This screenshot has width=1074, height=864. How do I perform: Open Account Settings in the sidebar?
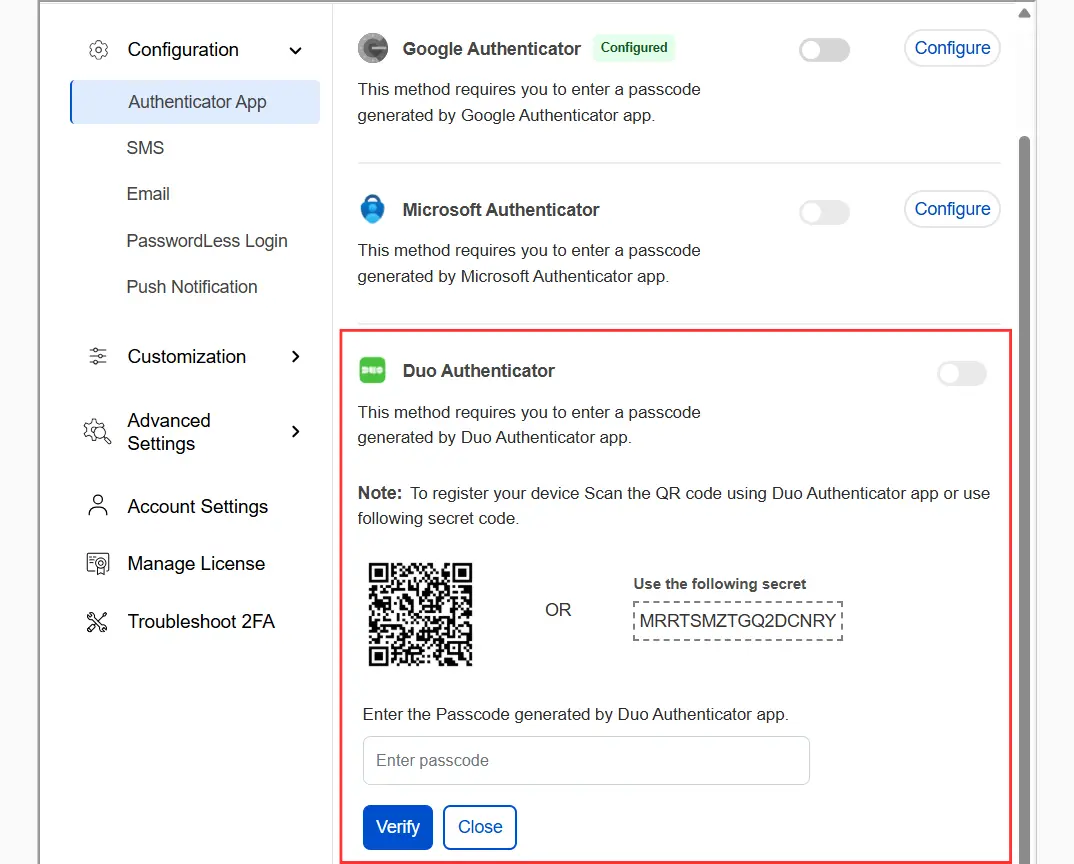click(197, 506)
